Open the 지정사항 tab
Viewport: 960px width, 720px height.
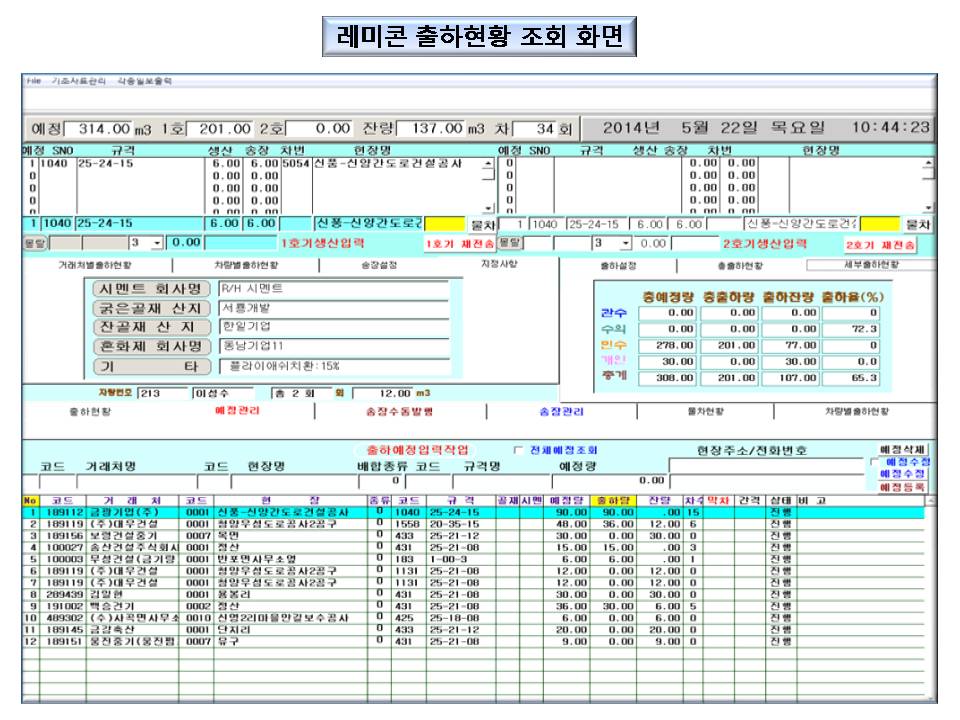[x=499, y=264]
